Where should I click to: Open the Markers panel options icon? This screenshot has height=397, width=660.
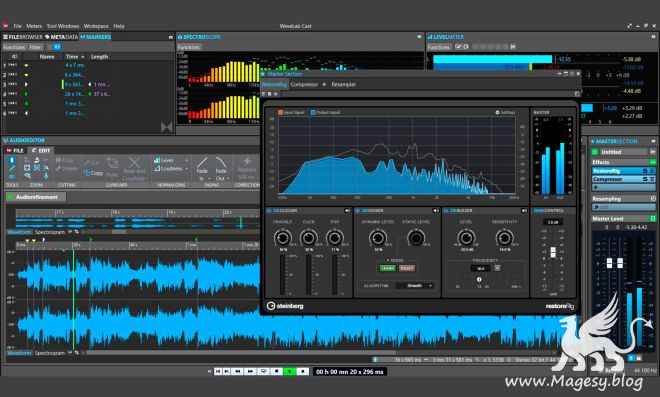[170, 37]
